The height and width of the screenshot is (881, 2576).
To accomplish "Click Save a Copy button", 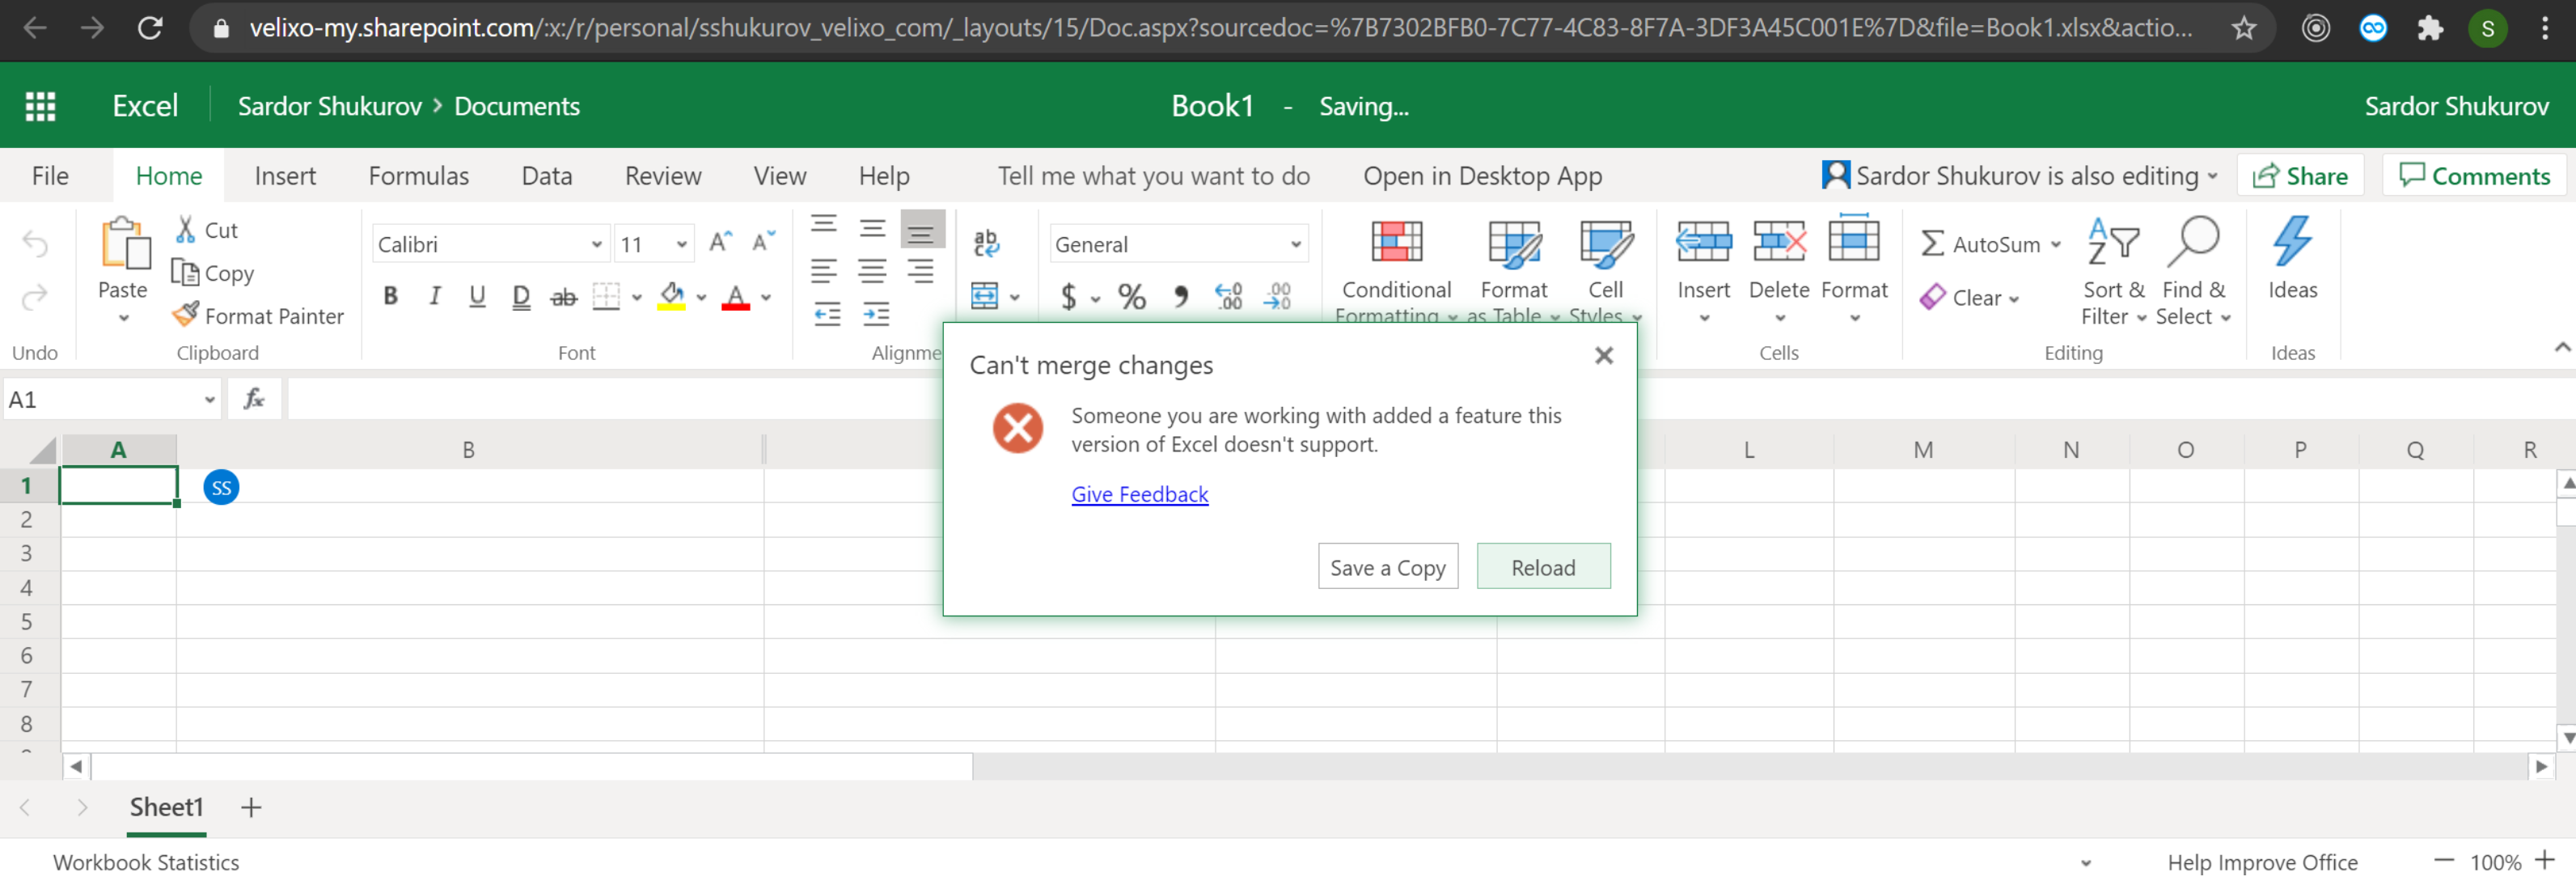I will (x=1387, y=566).
